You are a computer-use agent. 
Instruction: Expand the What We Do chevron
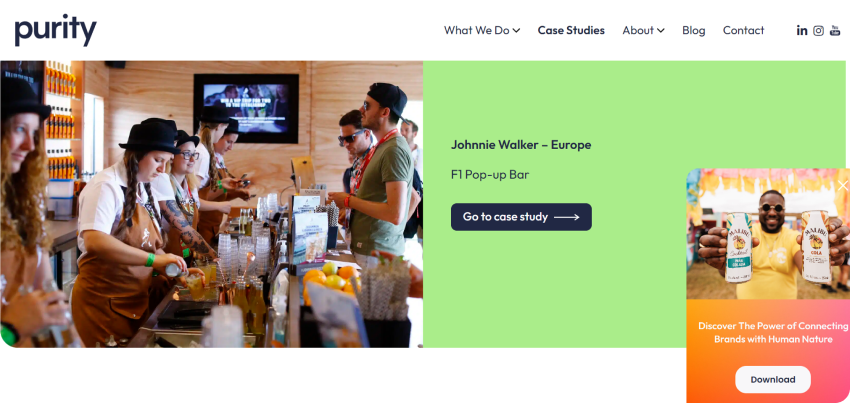pos(516,30)
